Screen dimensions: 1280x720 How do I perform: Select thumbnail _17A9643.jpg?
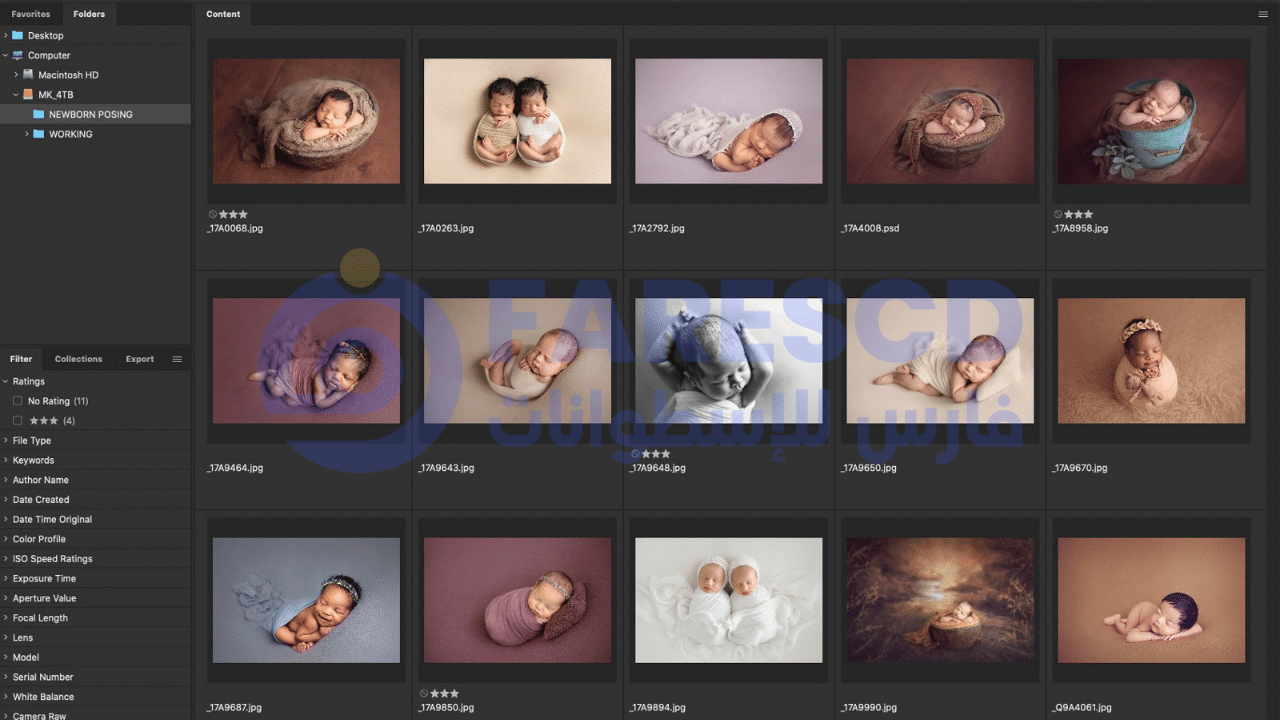[517, 360]
